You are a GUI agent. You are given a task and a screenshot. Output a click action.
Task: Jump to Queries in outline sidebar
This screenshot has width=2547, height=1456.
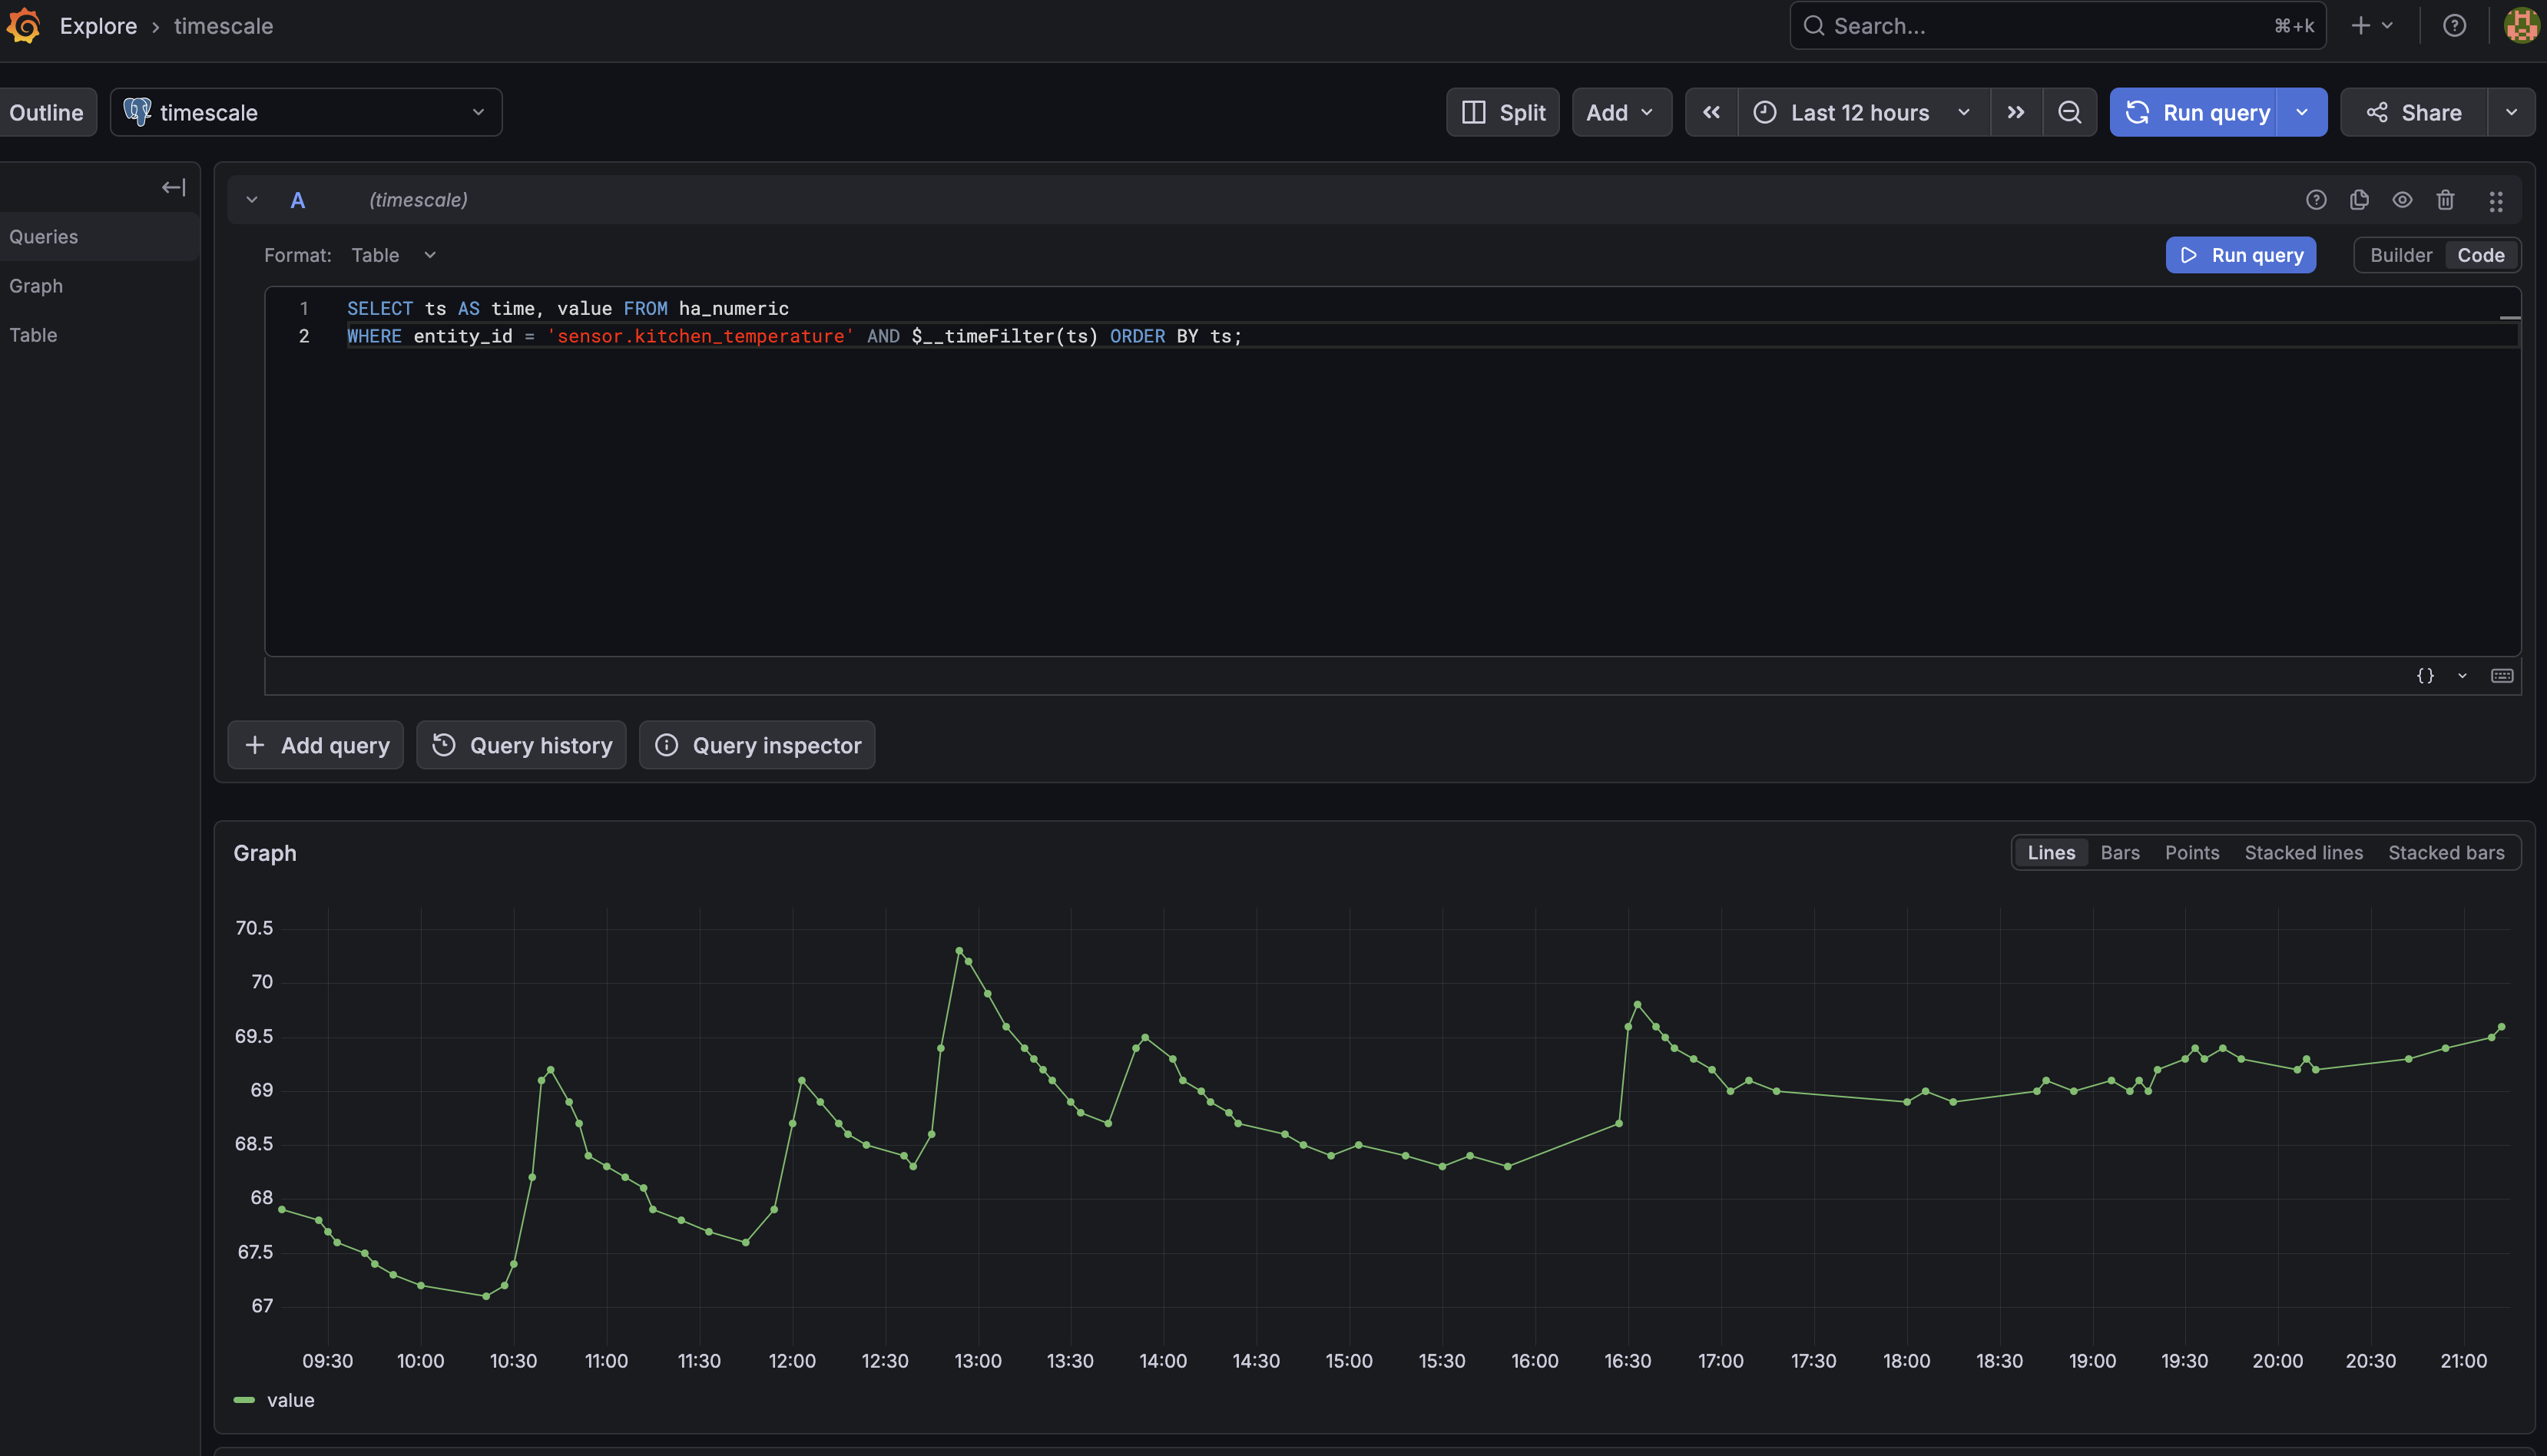[x=99, y=237]
